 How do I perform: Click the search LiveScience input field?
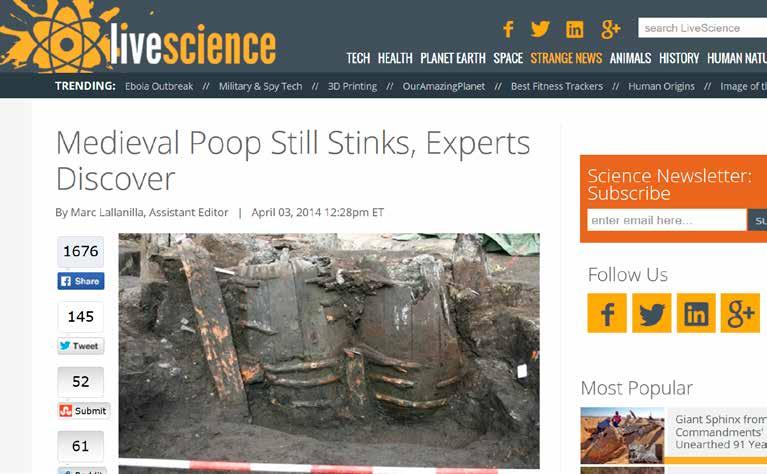point(702,28)
